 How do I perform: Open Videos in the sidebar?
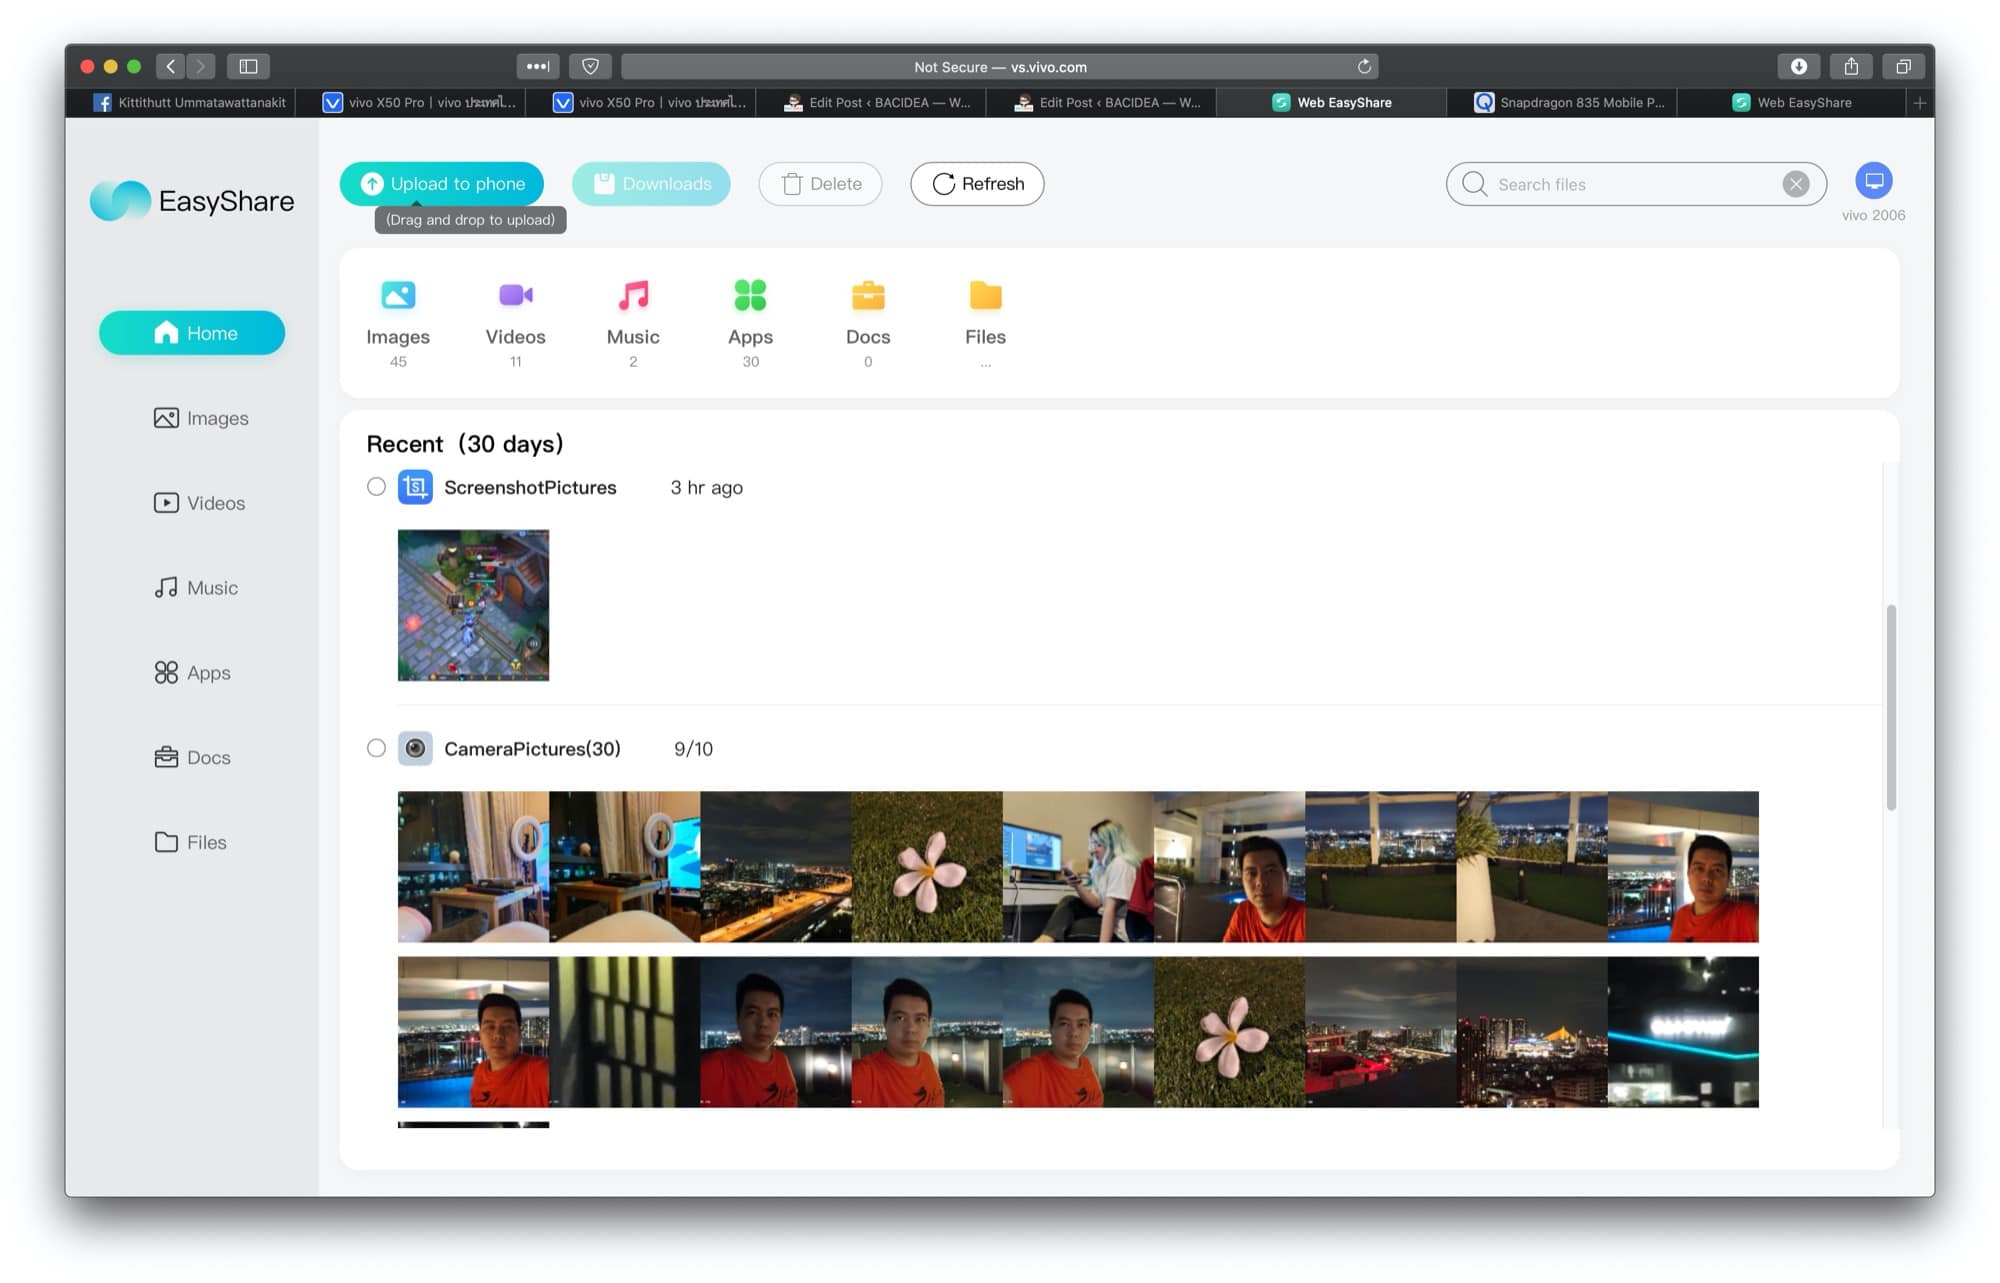[x=199, y=503]
